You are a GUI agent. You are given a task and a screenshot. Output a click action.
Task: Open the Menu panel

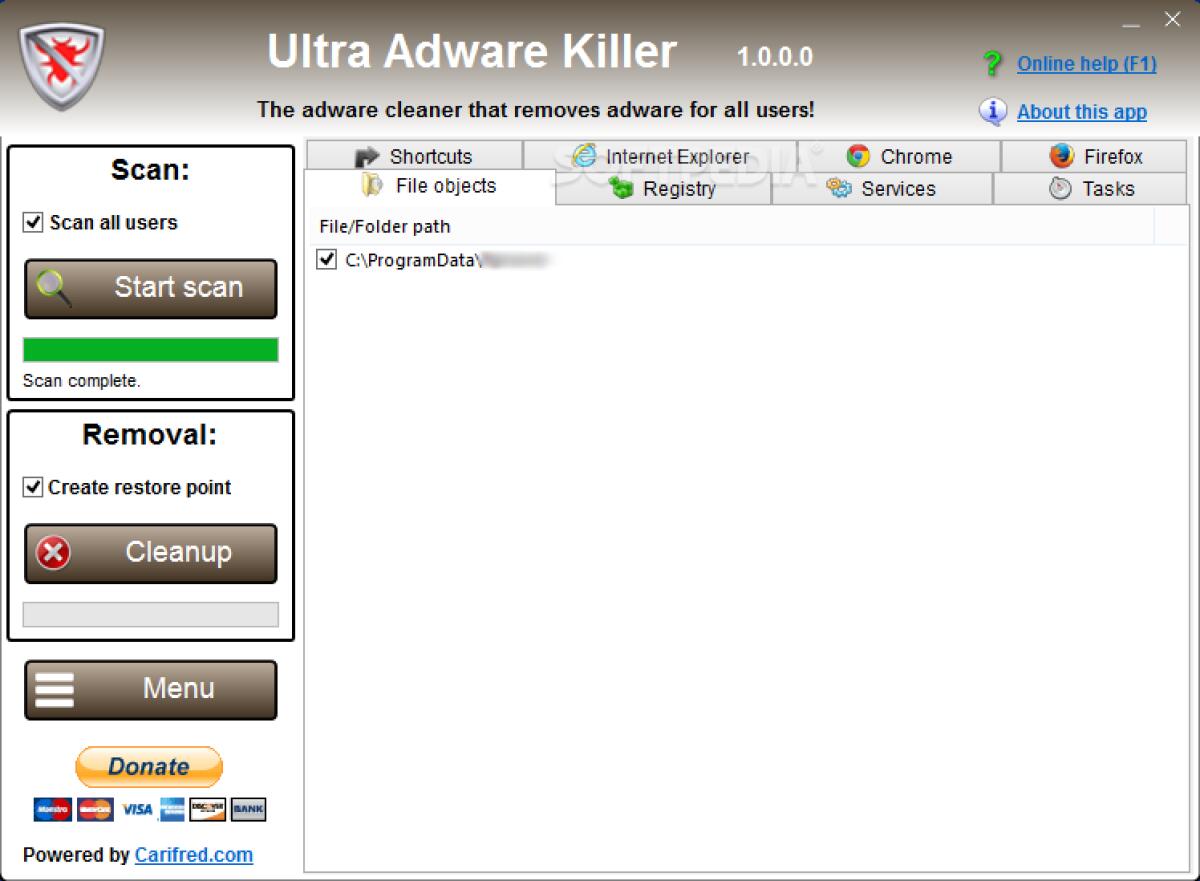150,689
